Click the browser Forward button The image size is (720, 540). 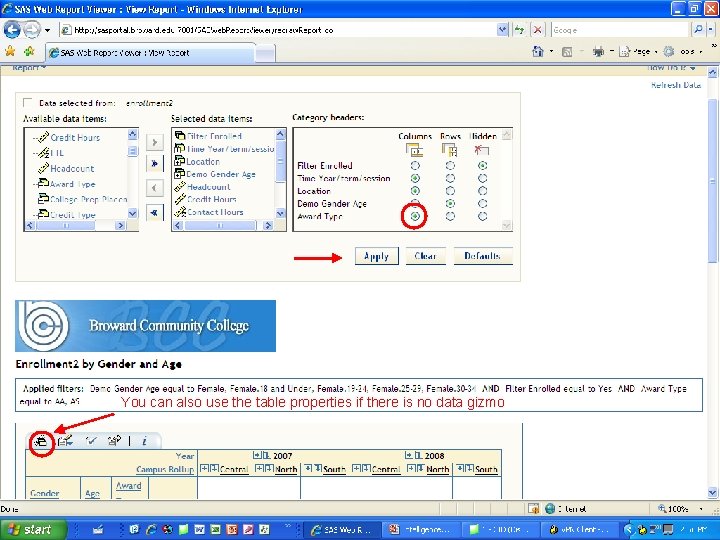pyautogui.click(x=31, y=30)
